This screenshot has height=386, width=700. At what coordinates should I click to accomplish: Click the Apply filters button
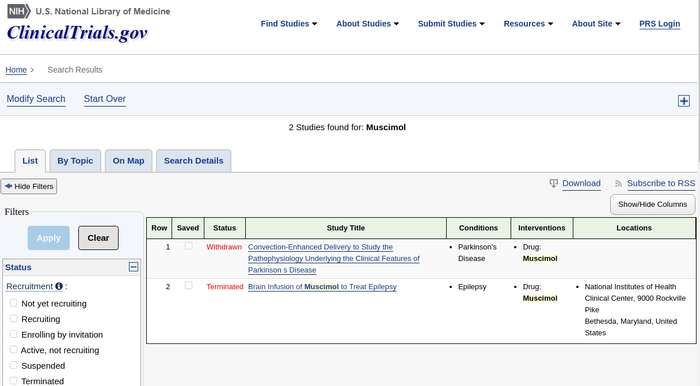(x=48, y=238)
